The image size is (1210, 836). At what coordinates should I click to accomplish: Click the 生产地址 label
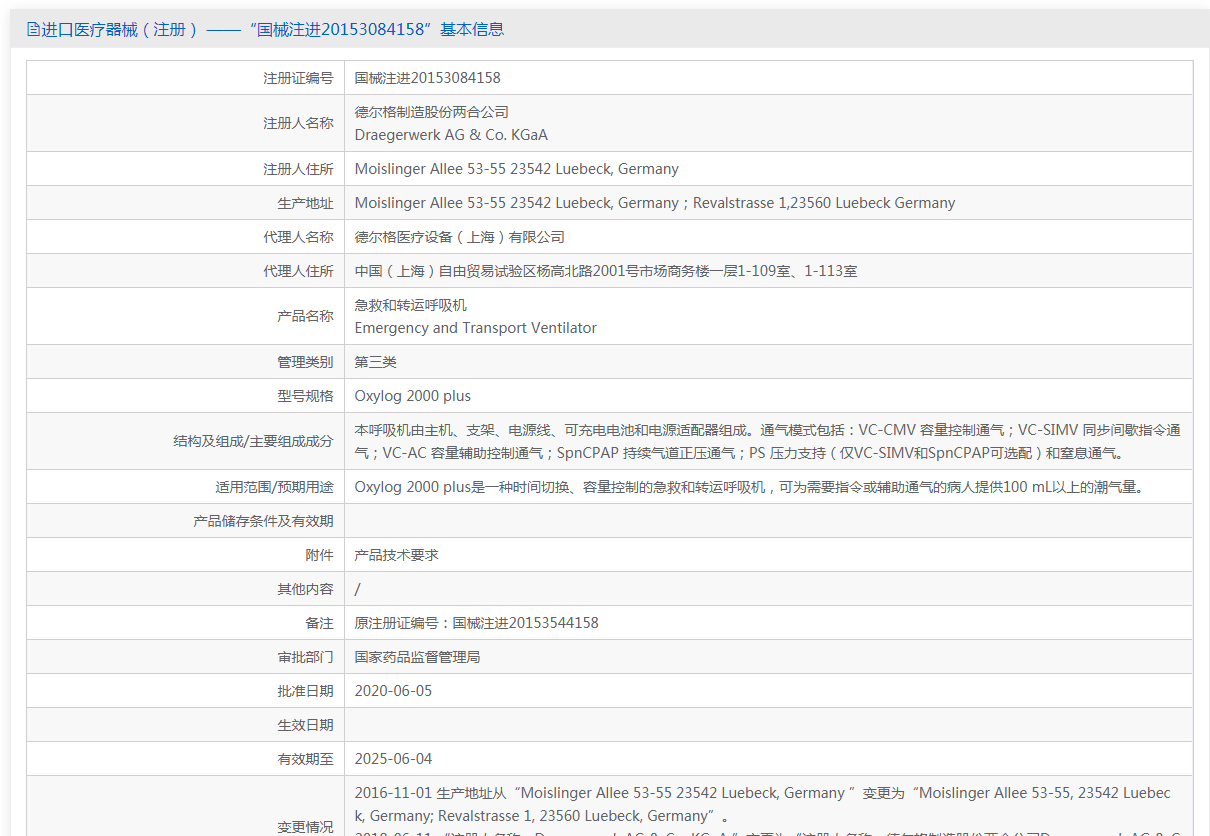click(x=306, y=203)
